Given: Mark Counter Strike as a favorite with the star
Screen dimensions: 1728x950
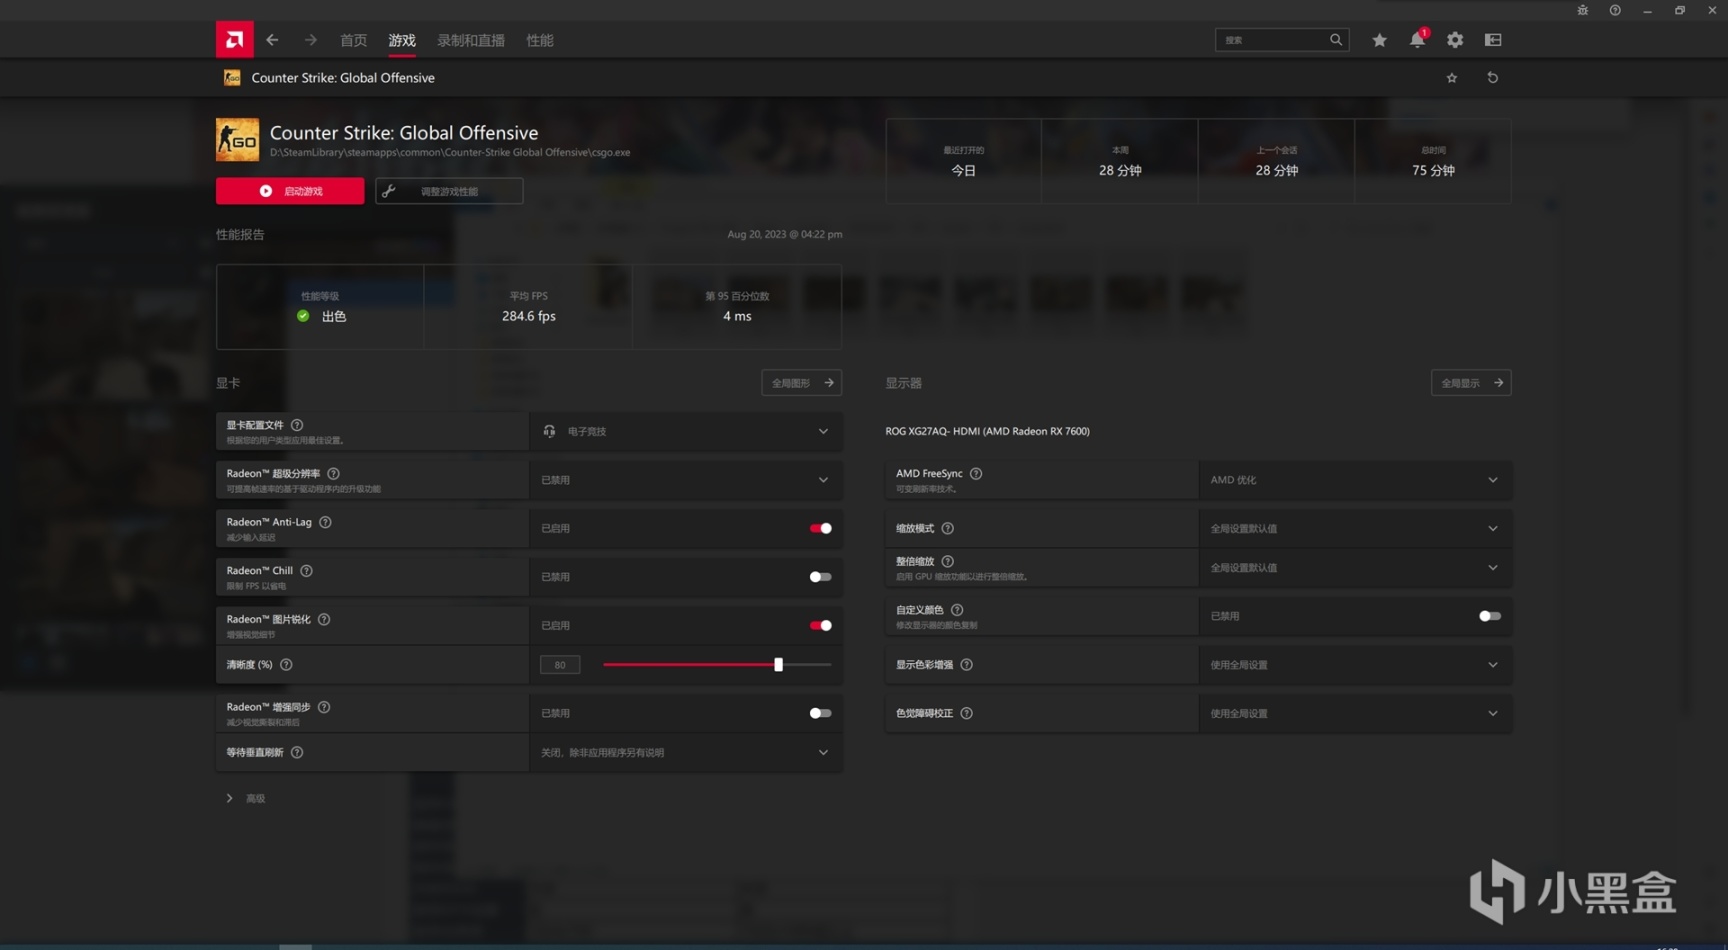Looking at the screenshot, I should click(x=1452, y=78).
